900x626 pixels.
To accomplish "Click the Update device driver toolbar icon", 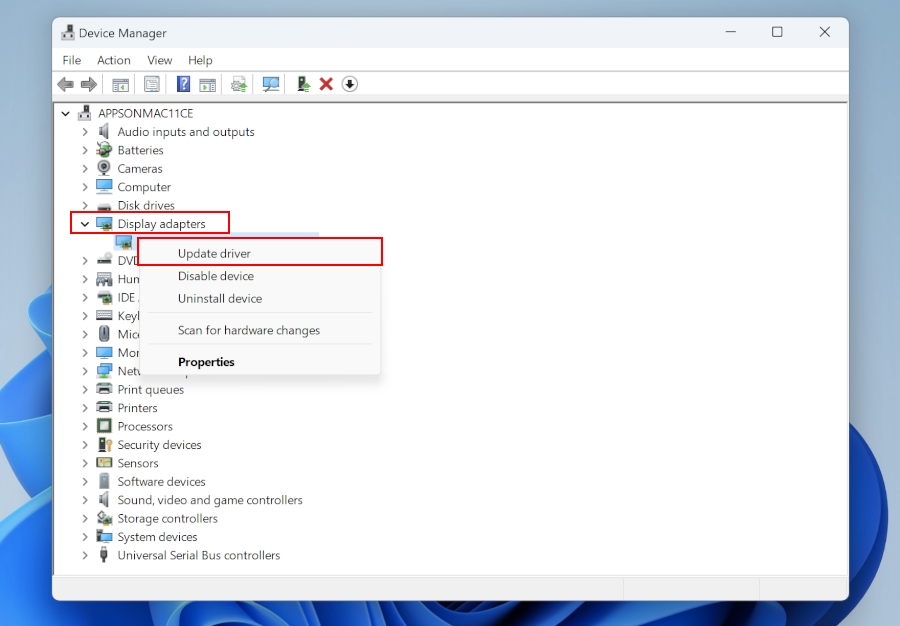I will tap(239, 84).
